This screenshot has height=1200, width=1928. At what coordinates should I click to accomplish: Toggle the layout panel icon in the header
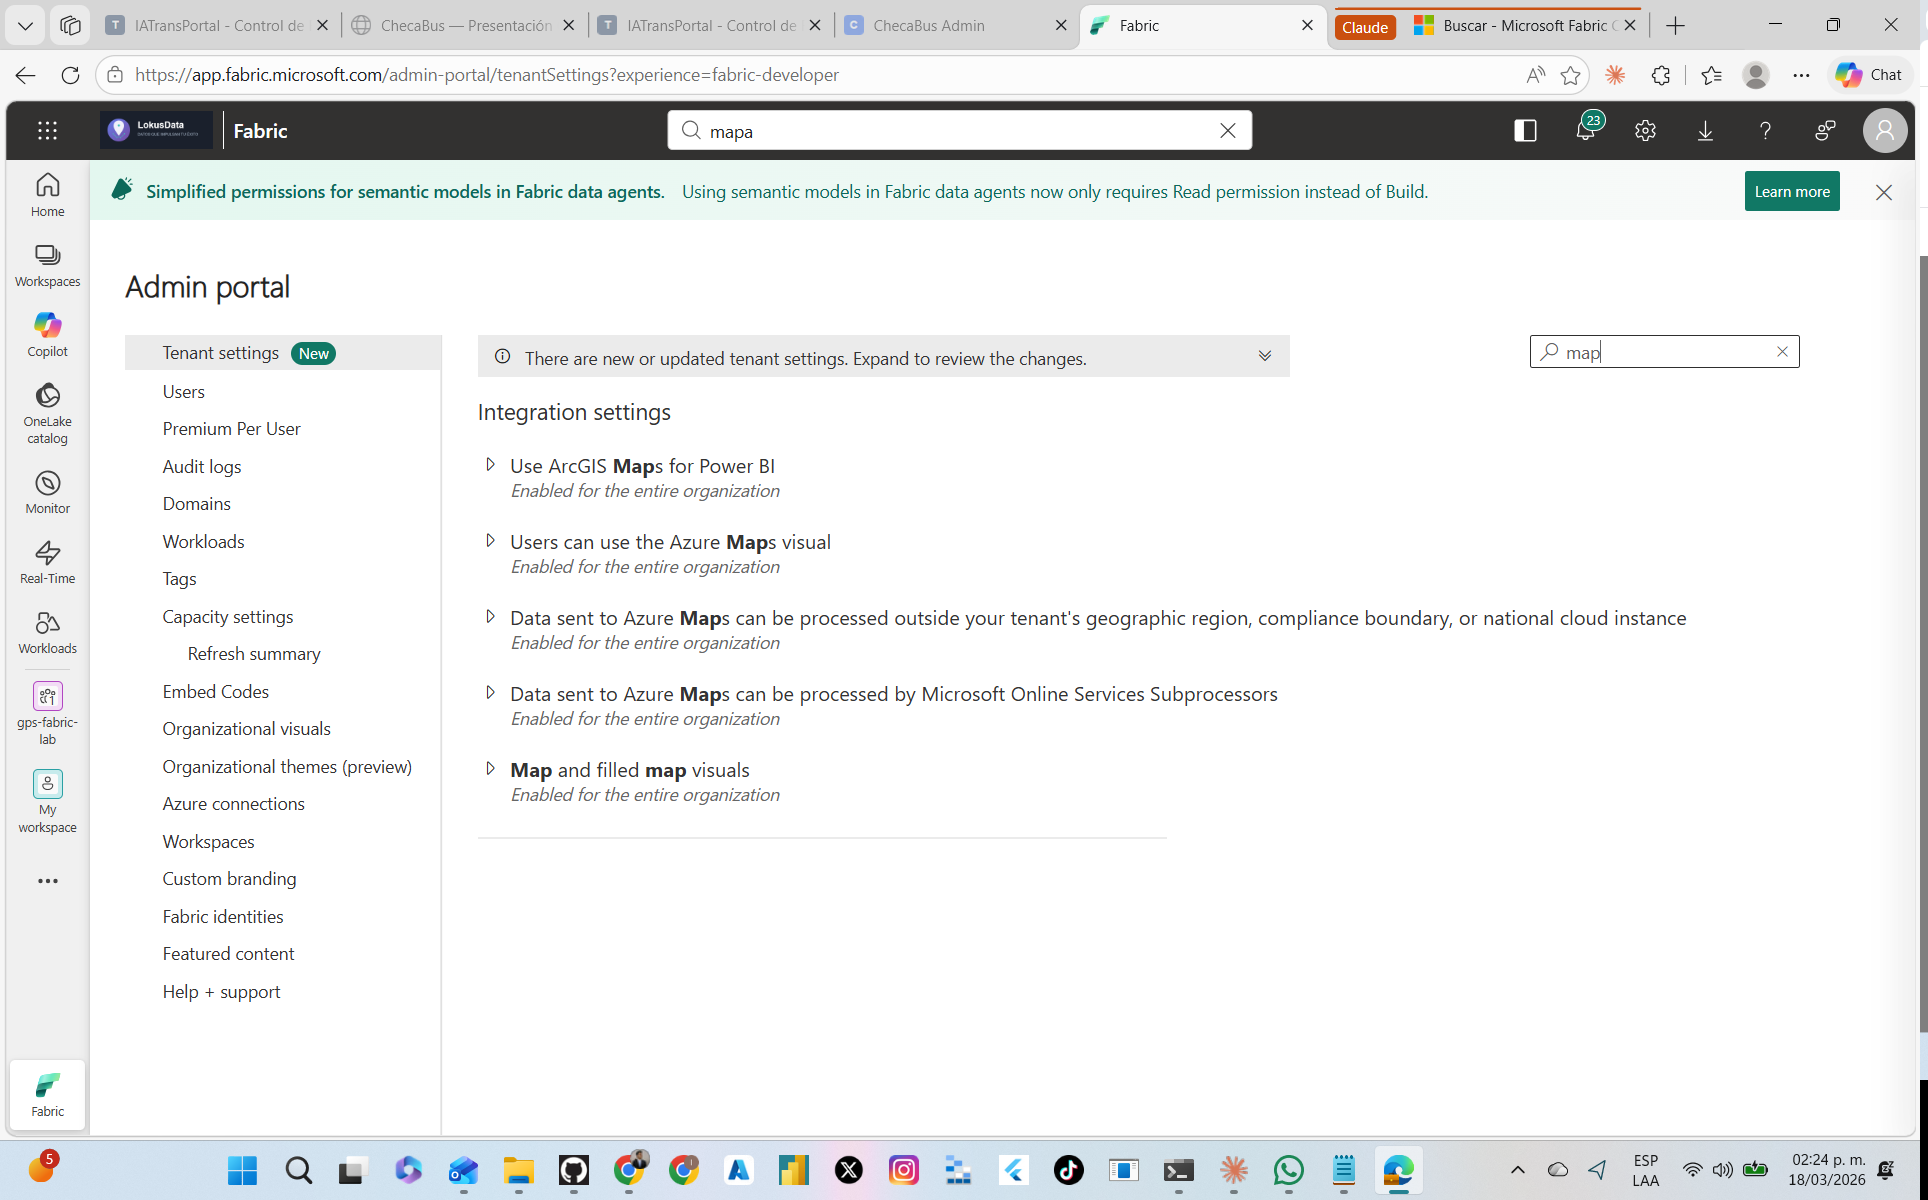(1525, 131)
